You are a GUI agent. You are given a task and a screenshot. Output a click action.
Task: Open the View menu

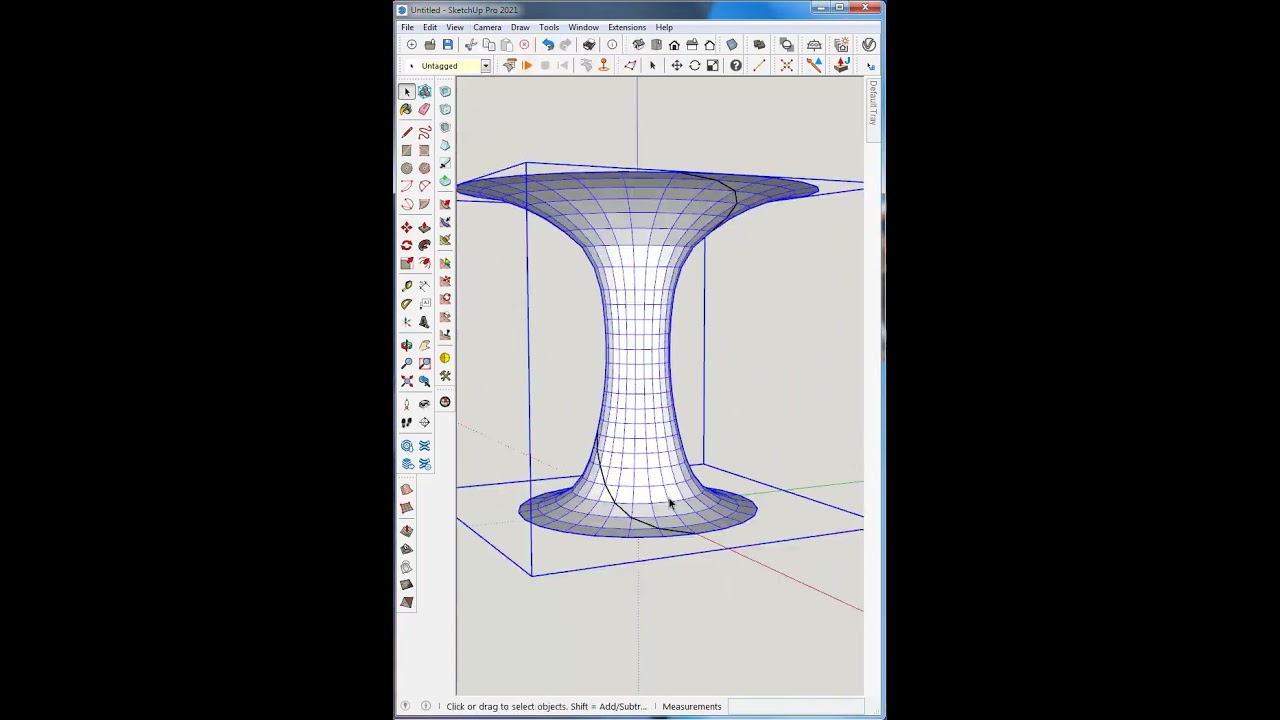click(455, 27)
